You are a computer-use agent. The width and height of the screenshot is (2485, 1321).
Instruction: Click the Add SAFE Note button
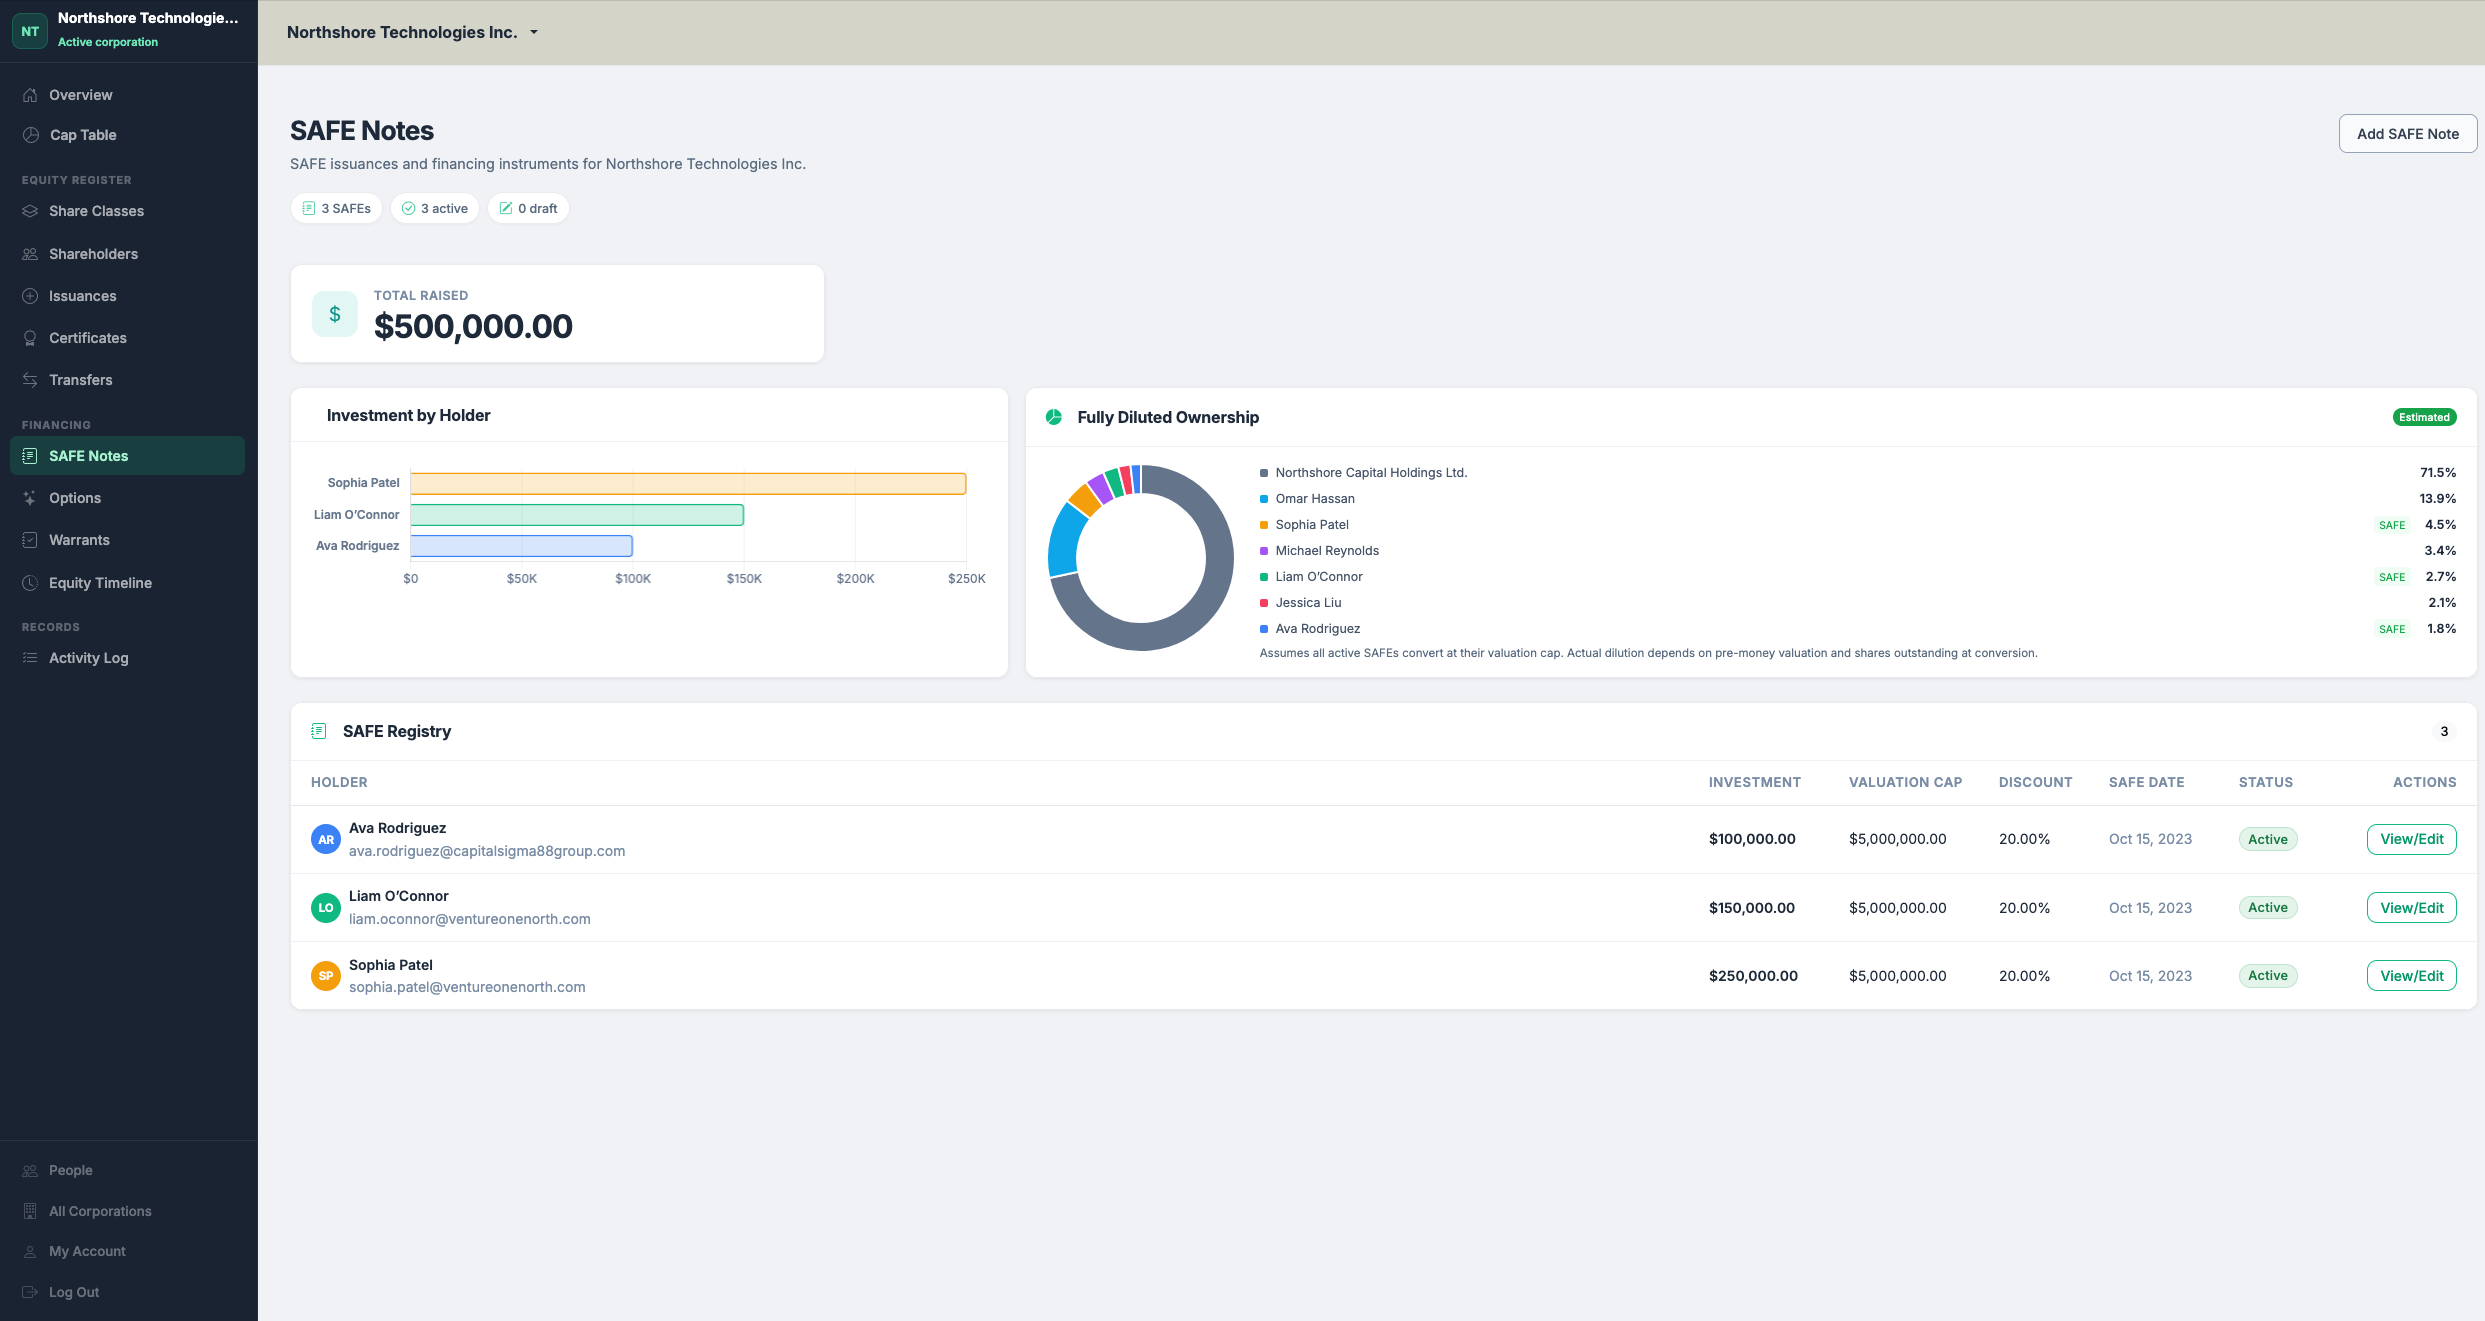[2407, 133]
